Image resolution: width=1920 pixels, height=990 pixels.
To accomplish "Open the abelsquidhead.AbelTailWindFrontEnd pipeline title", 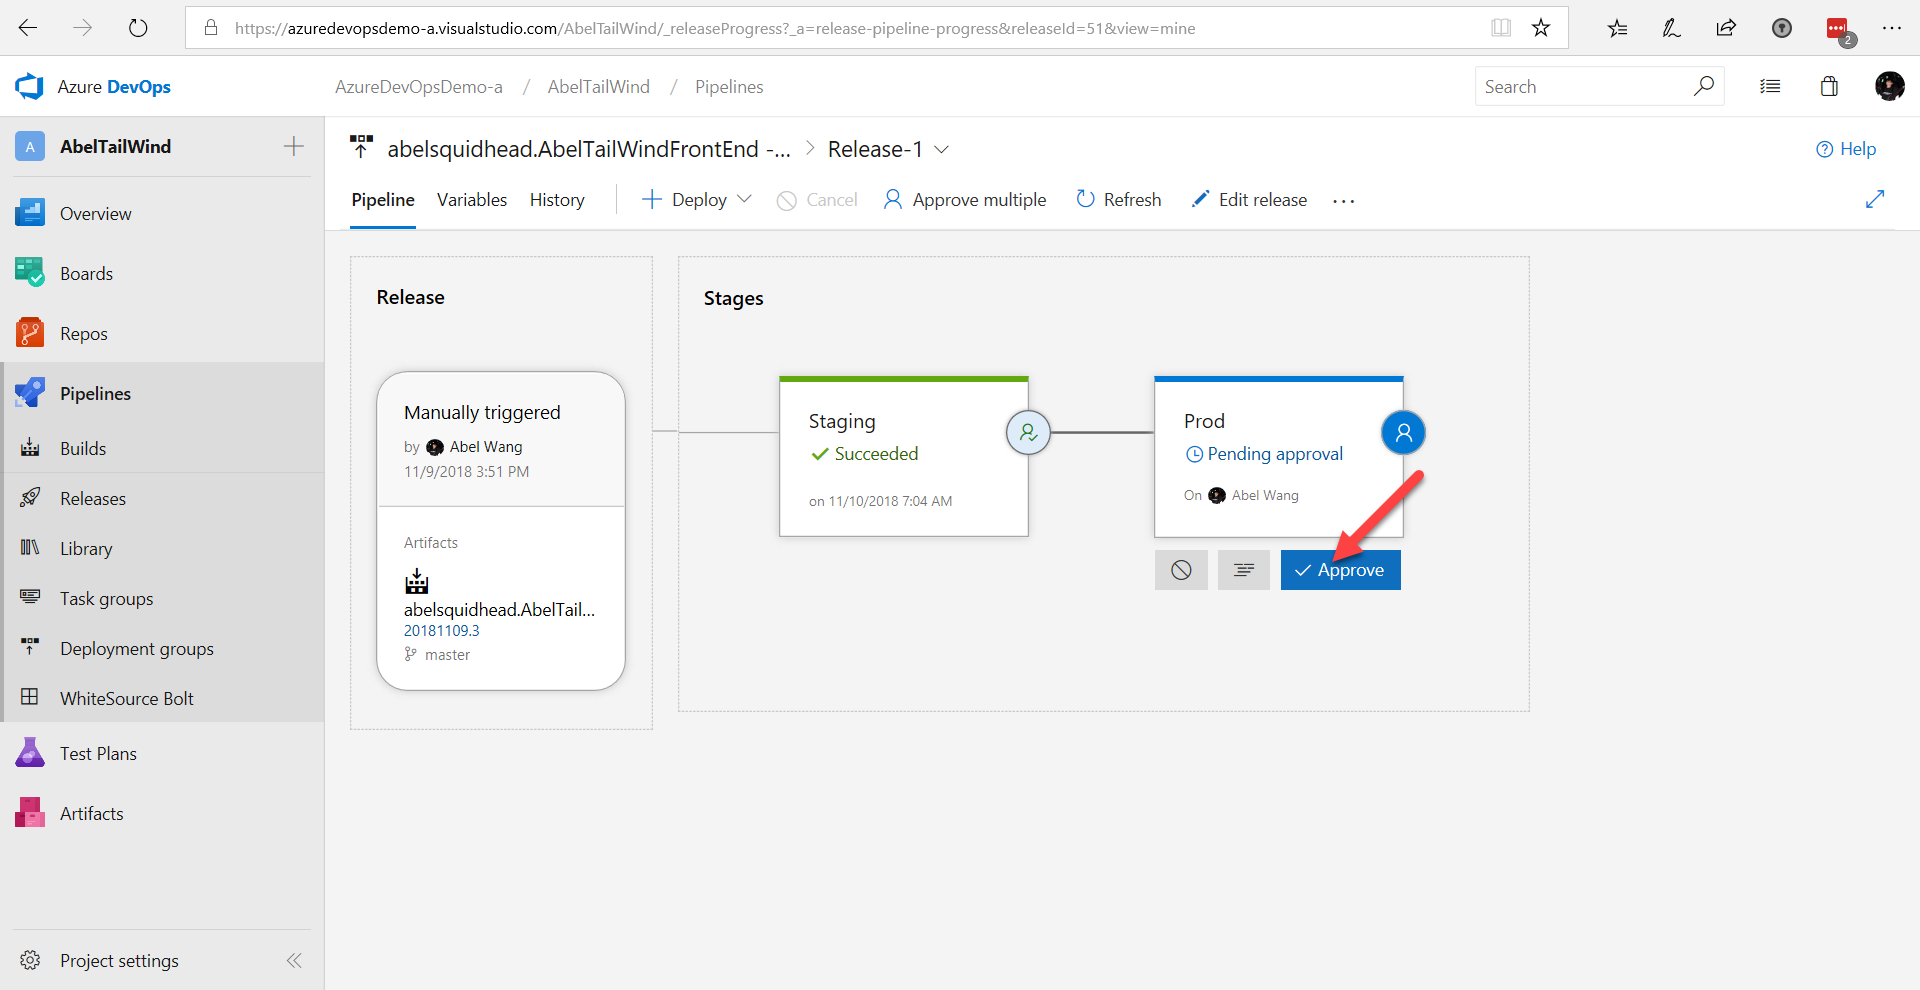I will 589,149.
